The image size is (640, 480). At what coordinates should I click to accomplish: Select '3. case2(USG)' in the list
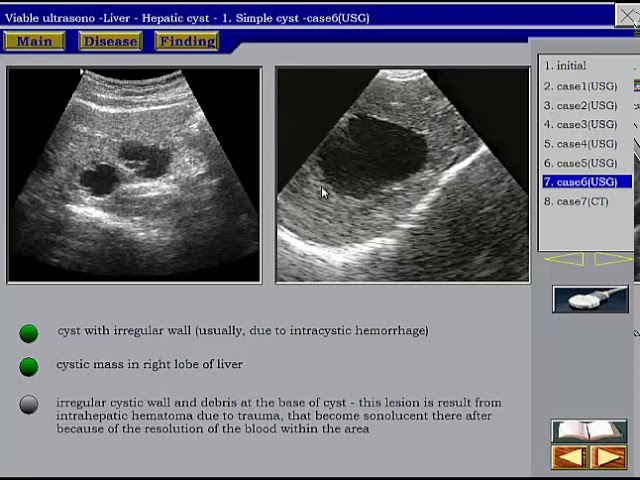point(580,106)
